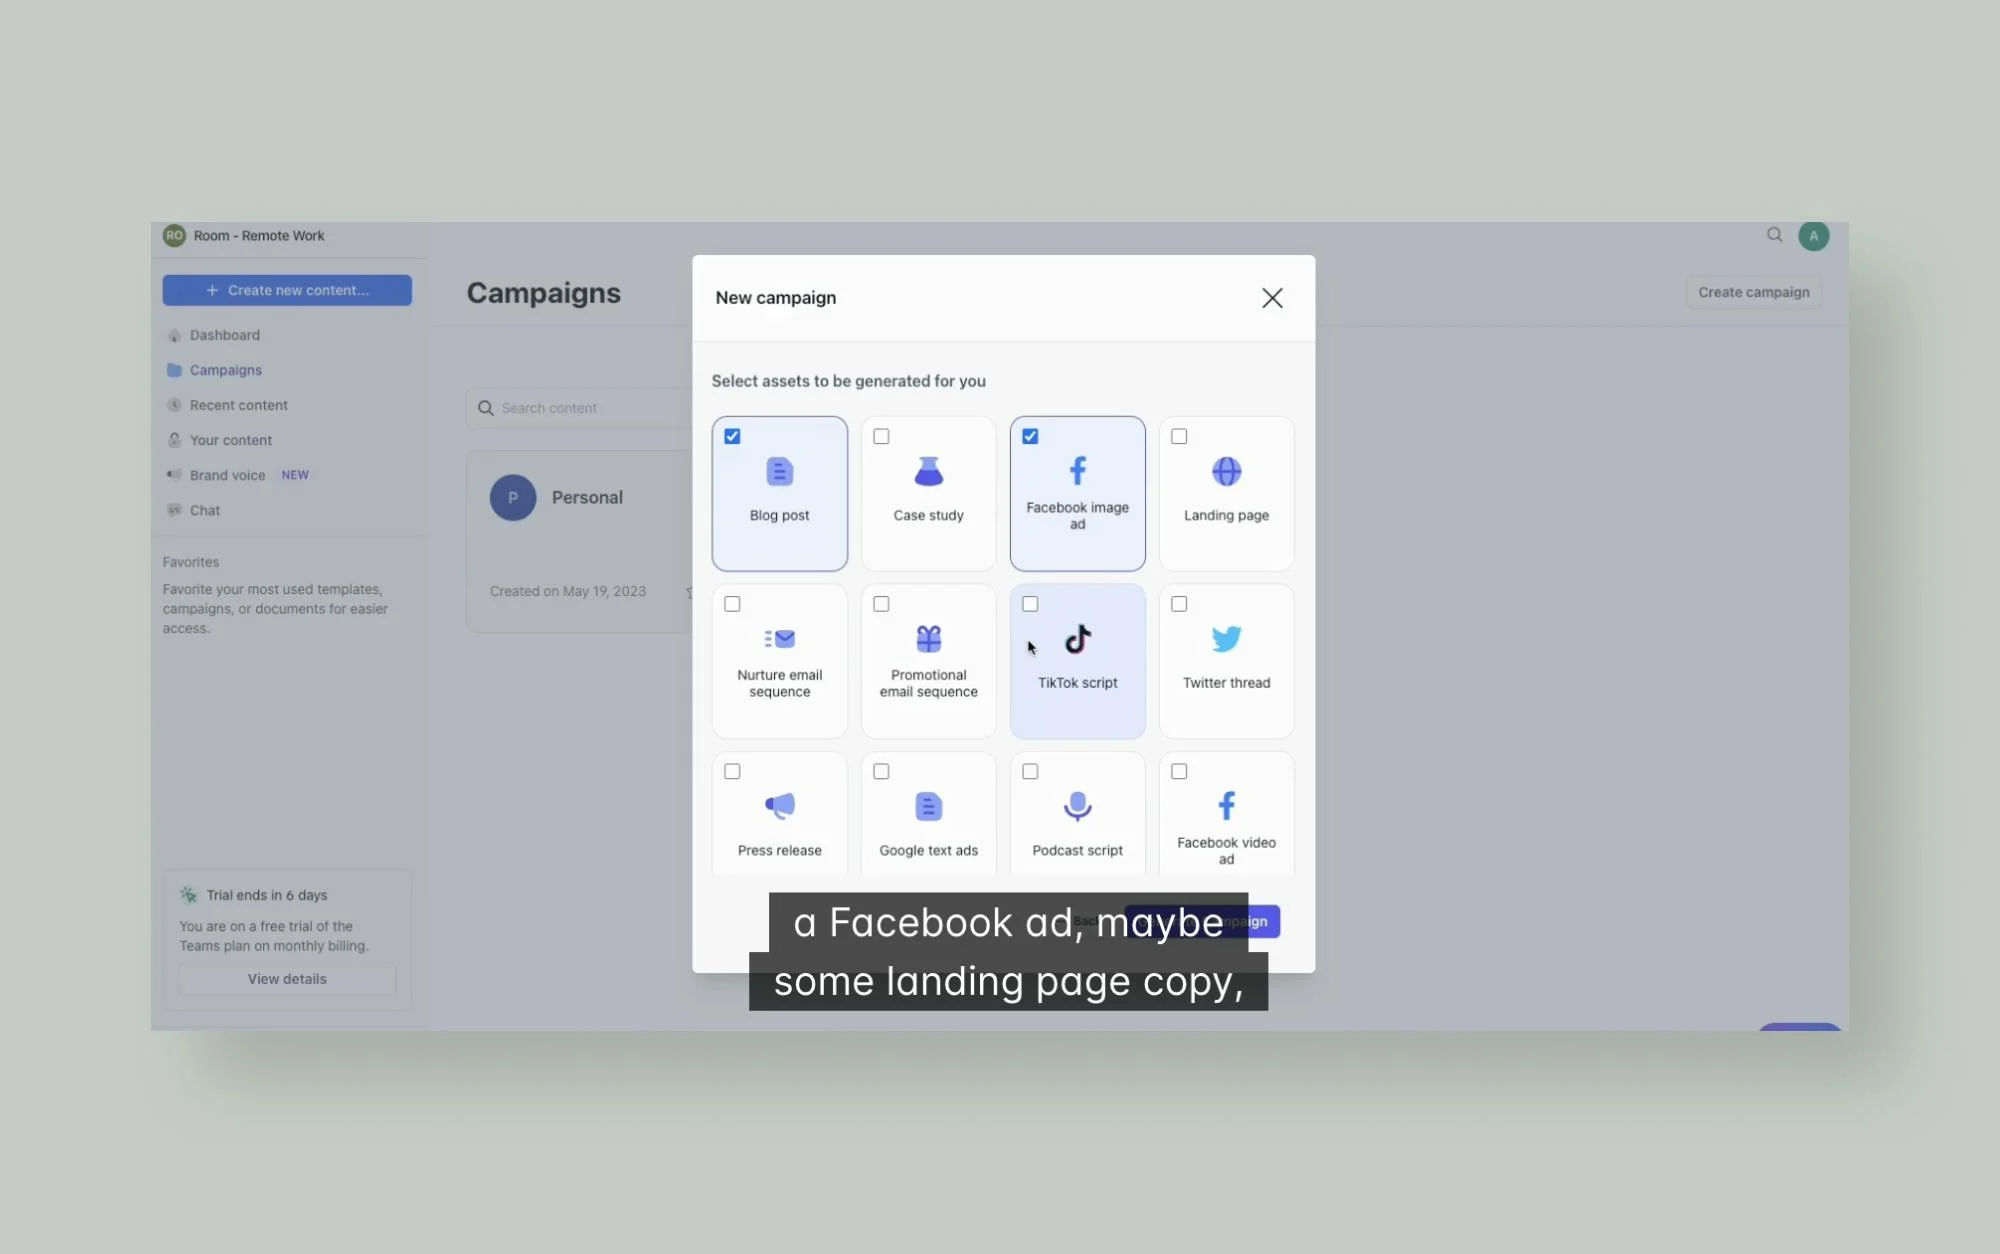This screenshot has width=2000, height=1254.
Task: Click the Twitter thread bird icon
Action: (1226, 639)
